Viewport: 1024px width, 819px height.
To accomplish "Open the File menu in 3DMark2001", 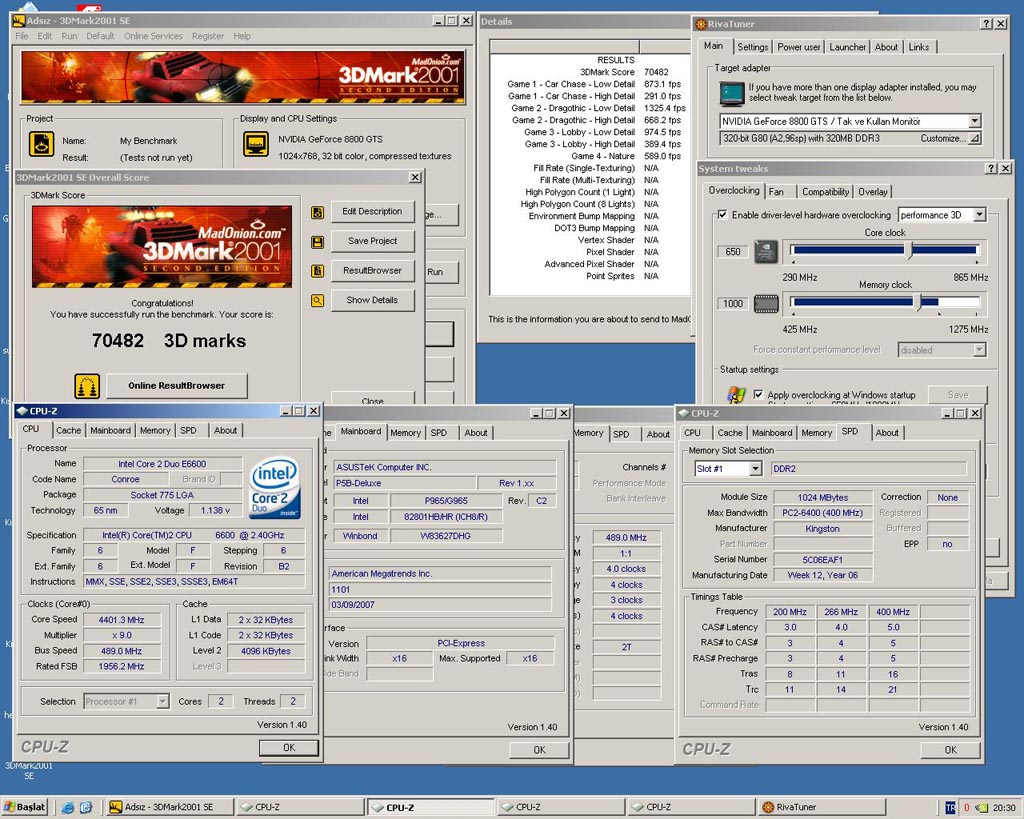I will coord(22,36).
